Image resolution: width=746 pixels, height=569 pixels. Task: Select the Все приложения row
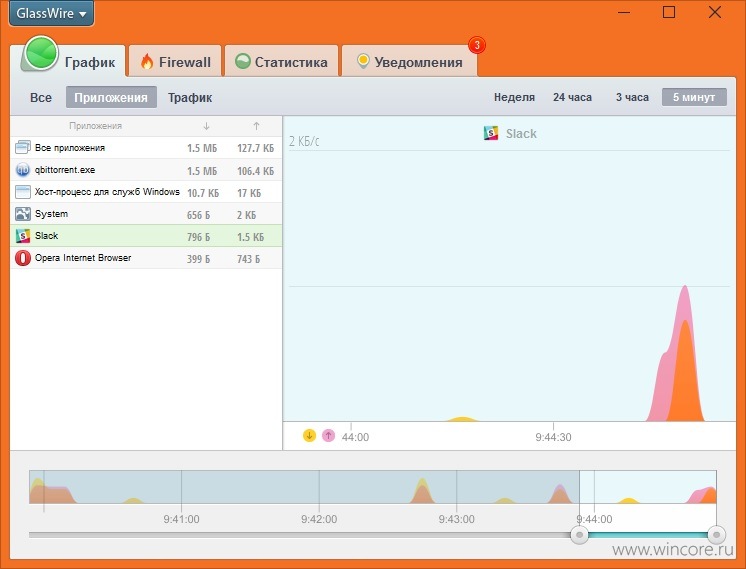[x=146, y=148]
